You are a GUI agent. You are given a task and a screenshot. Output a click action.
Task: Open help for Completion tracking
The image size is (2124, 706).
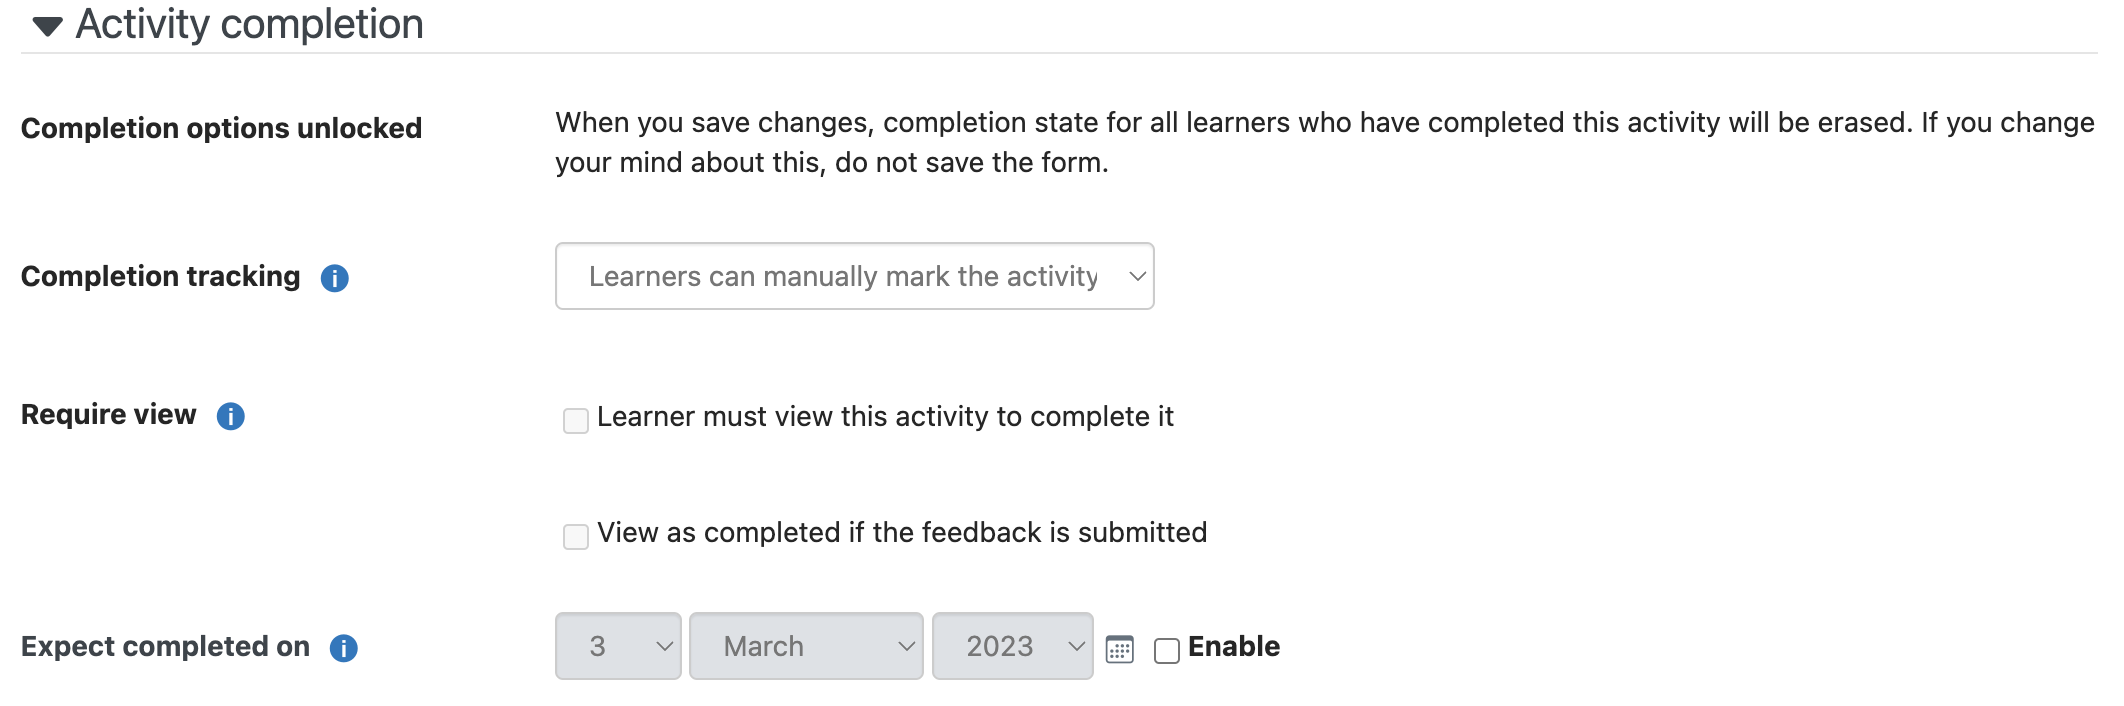pyautogui.click(x=335, y=278)
